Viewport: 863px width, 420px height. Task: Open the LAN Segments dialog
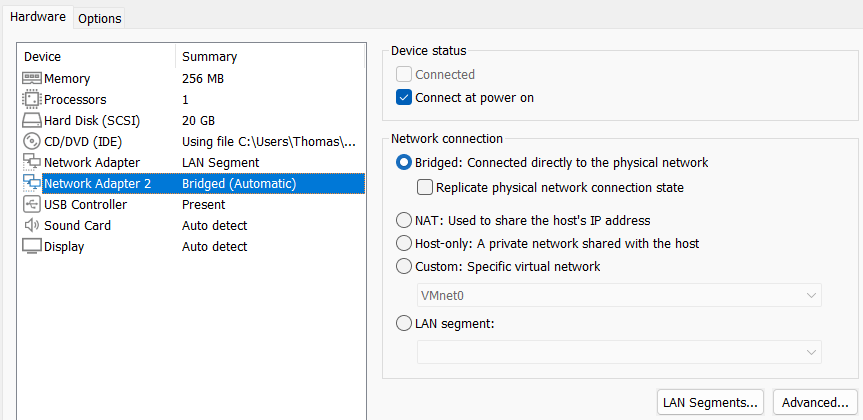pos(710,402)
